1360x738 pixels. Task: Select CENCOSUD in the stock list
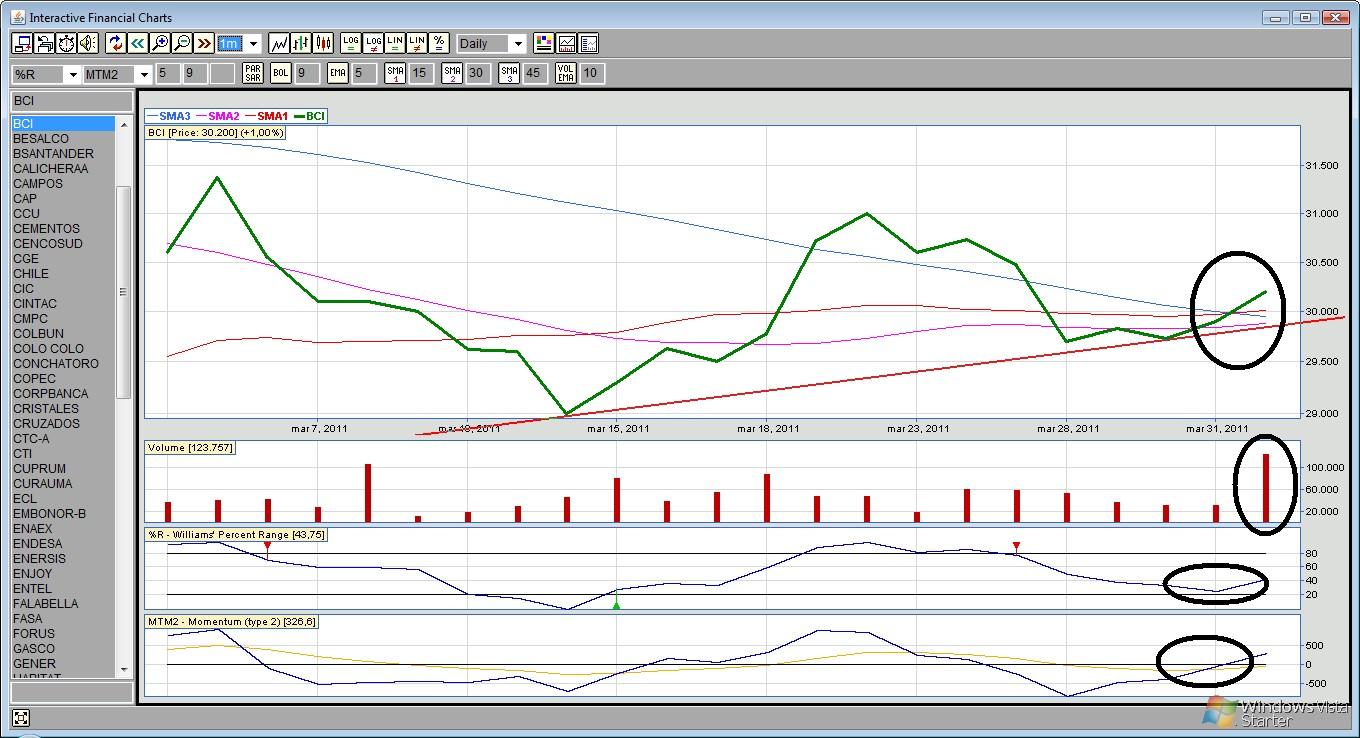(48, 243)
